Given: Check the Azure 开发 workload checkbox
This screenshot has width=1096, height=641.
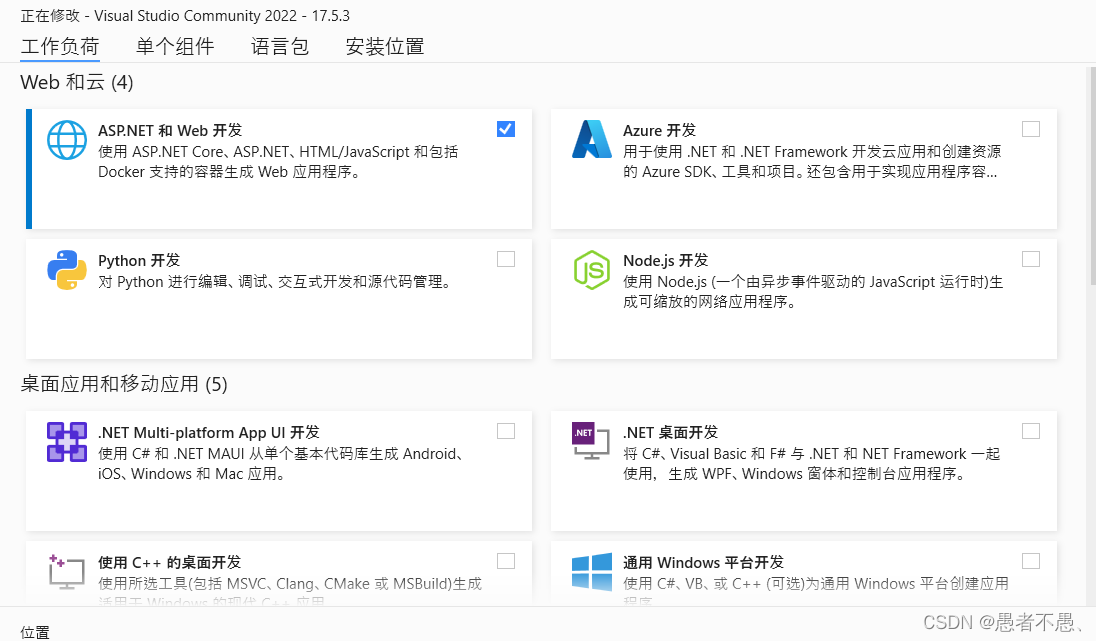Looking at the screenshot, I should (x=1031, y=129).
